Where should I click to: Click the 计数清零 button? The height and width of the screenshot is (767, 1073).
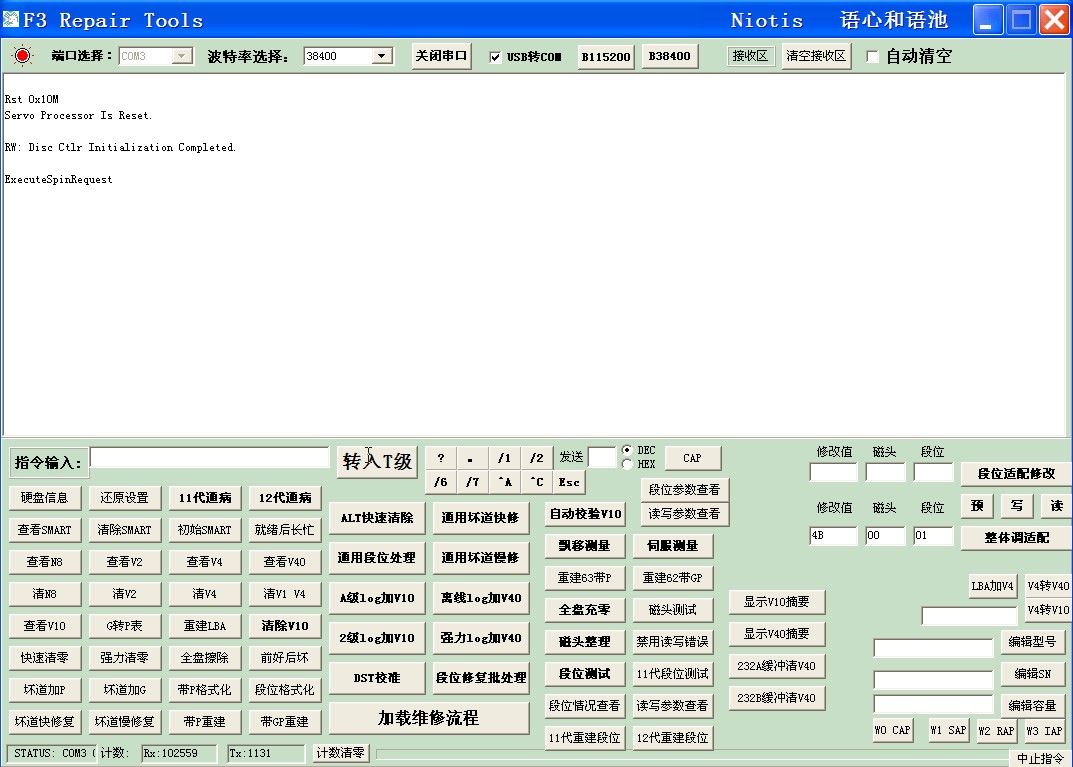coord(340,753)
